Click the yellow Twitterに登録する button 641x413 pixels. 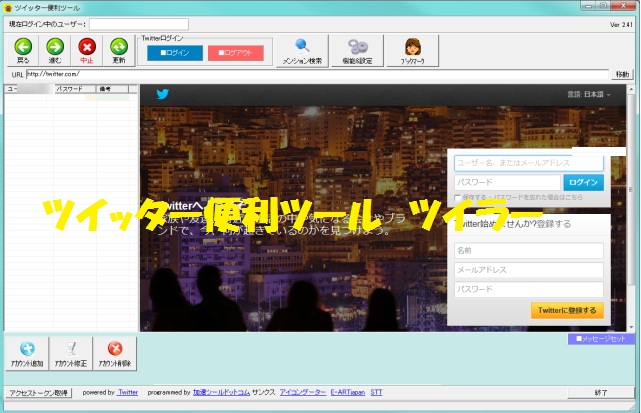click(567, 310)
